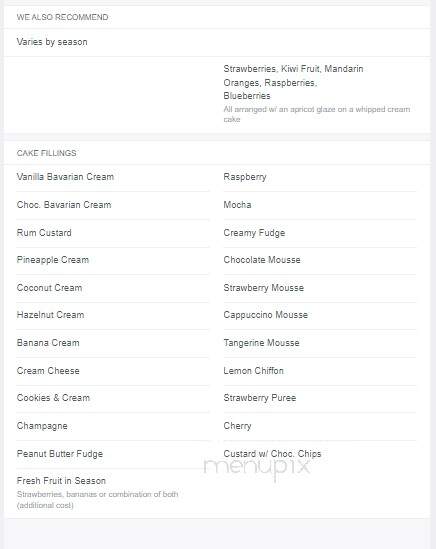
Task: Choose Banana Cream in the list
Action: pos(48,343)
